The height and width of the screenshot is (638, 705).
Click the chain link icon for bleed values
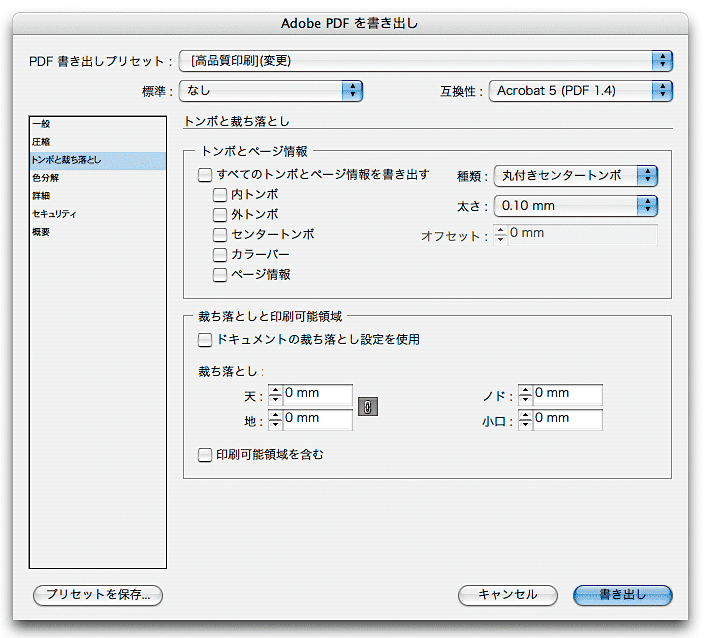click(367, 406)
